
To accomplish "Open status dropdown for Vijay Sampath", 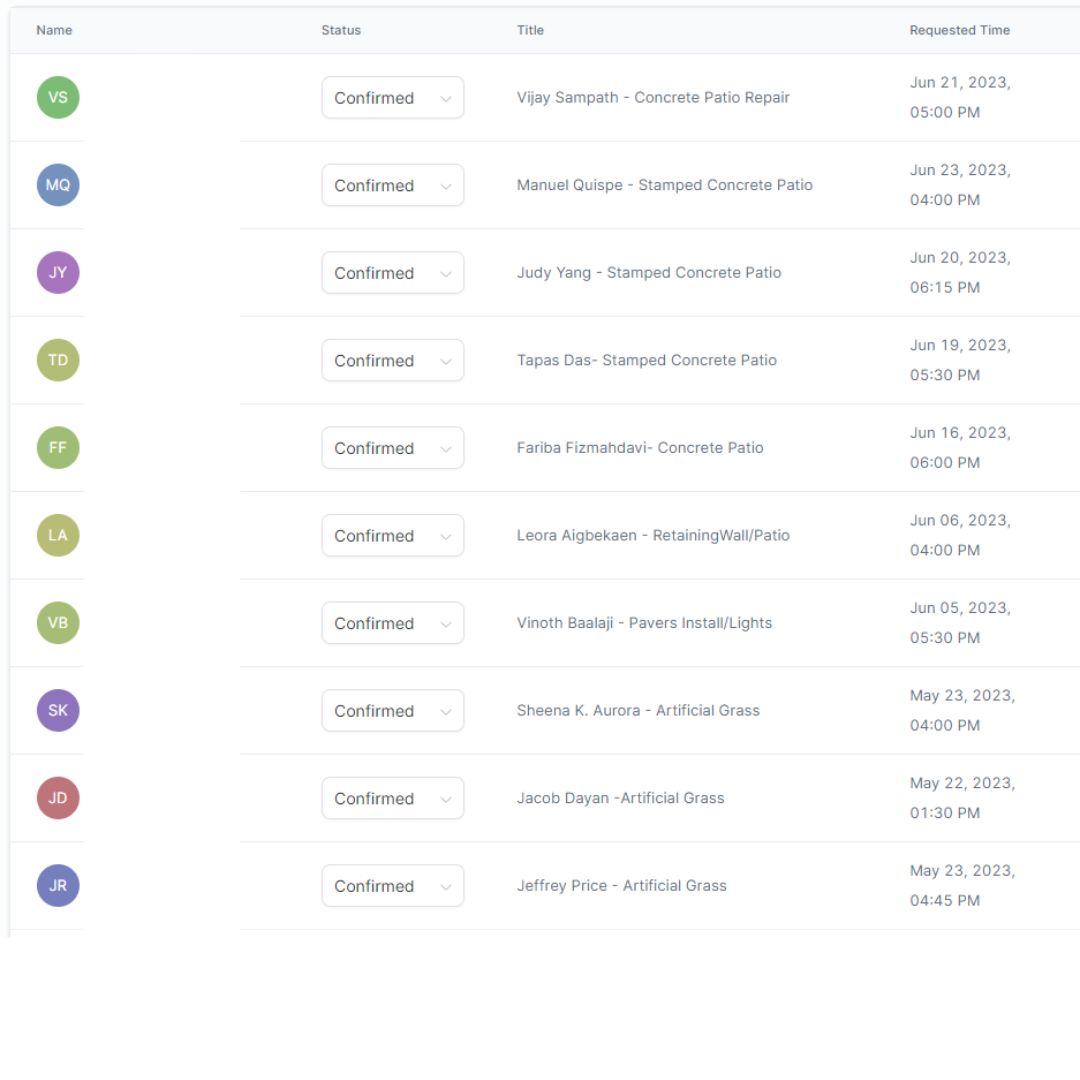I will click(x=392, y=98).
